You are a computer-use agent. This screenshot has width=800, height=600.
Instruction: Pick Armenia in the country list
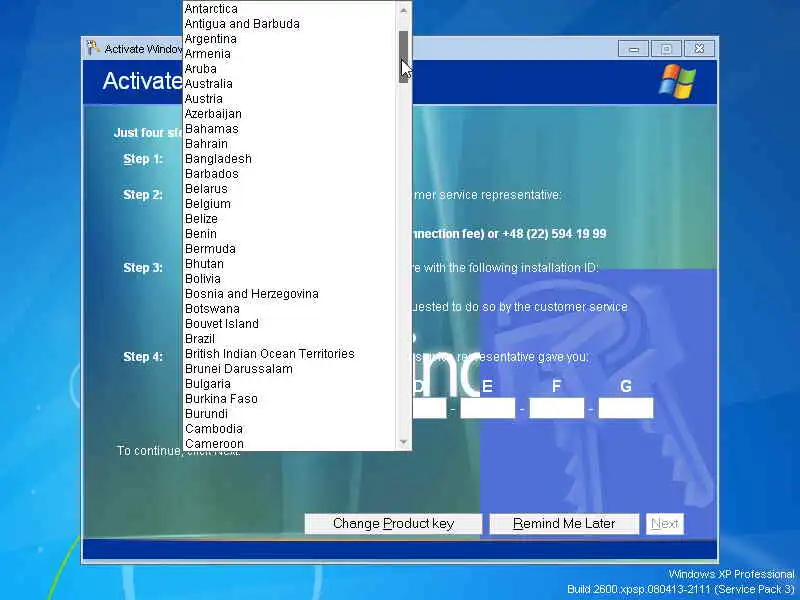click(289, 54)
